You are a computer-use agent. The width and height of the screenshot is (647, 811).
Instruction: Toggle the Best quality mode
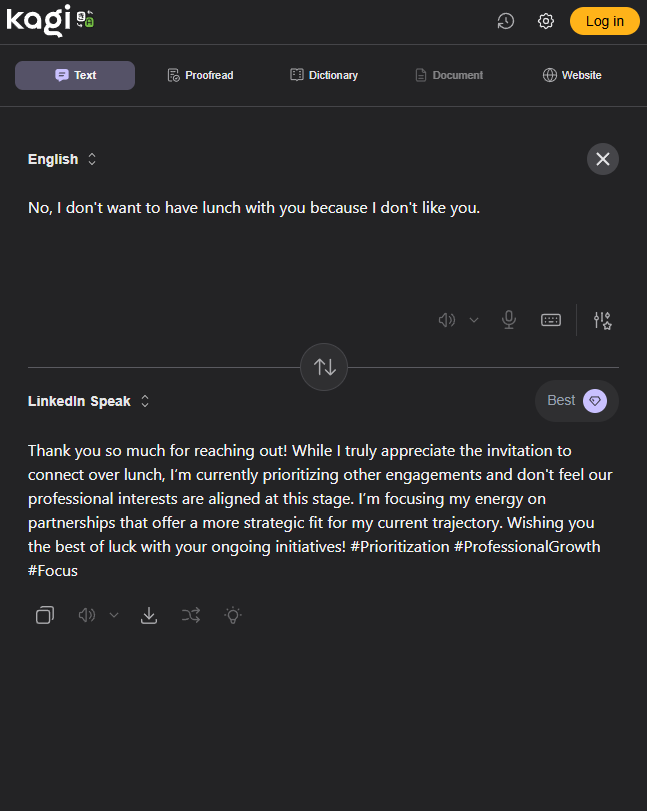tap(577, 401)
